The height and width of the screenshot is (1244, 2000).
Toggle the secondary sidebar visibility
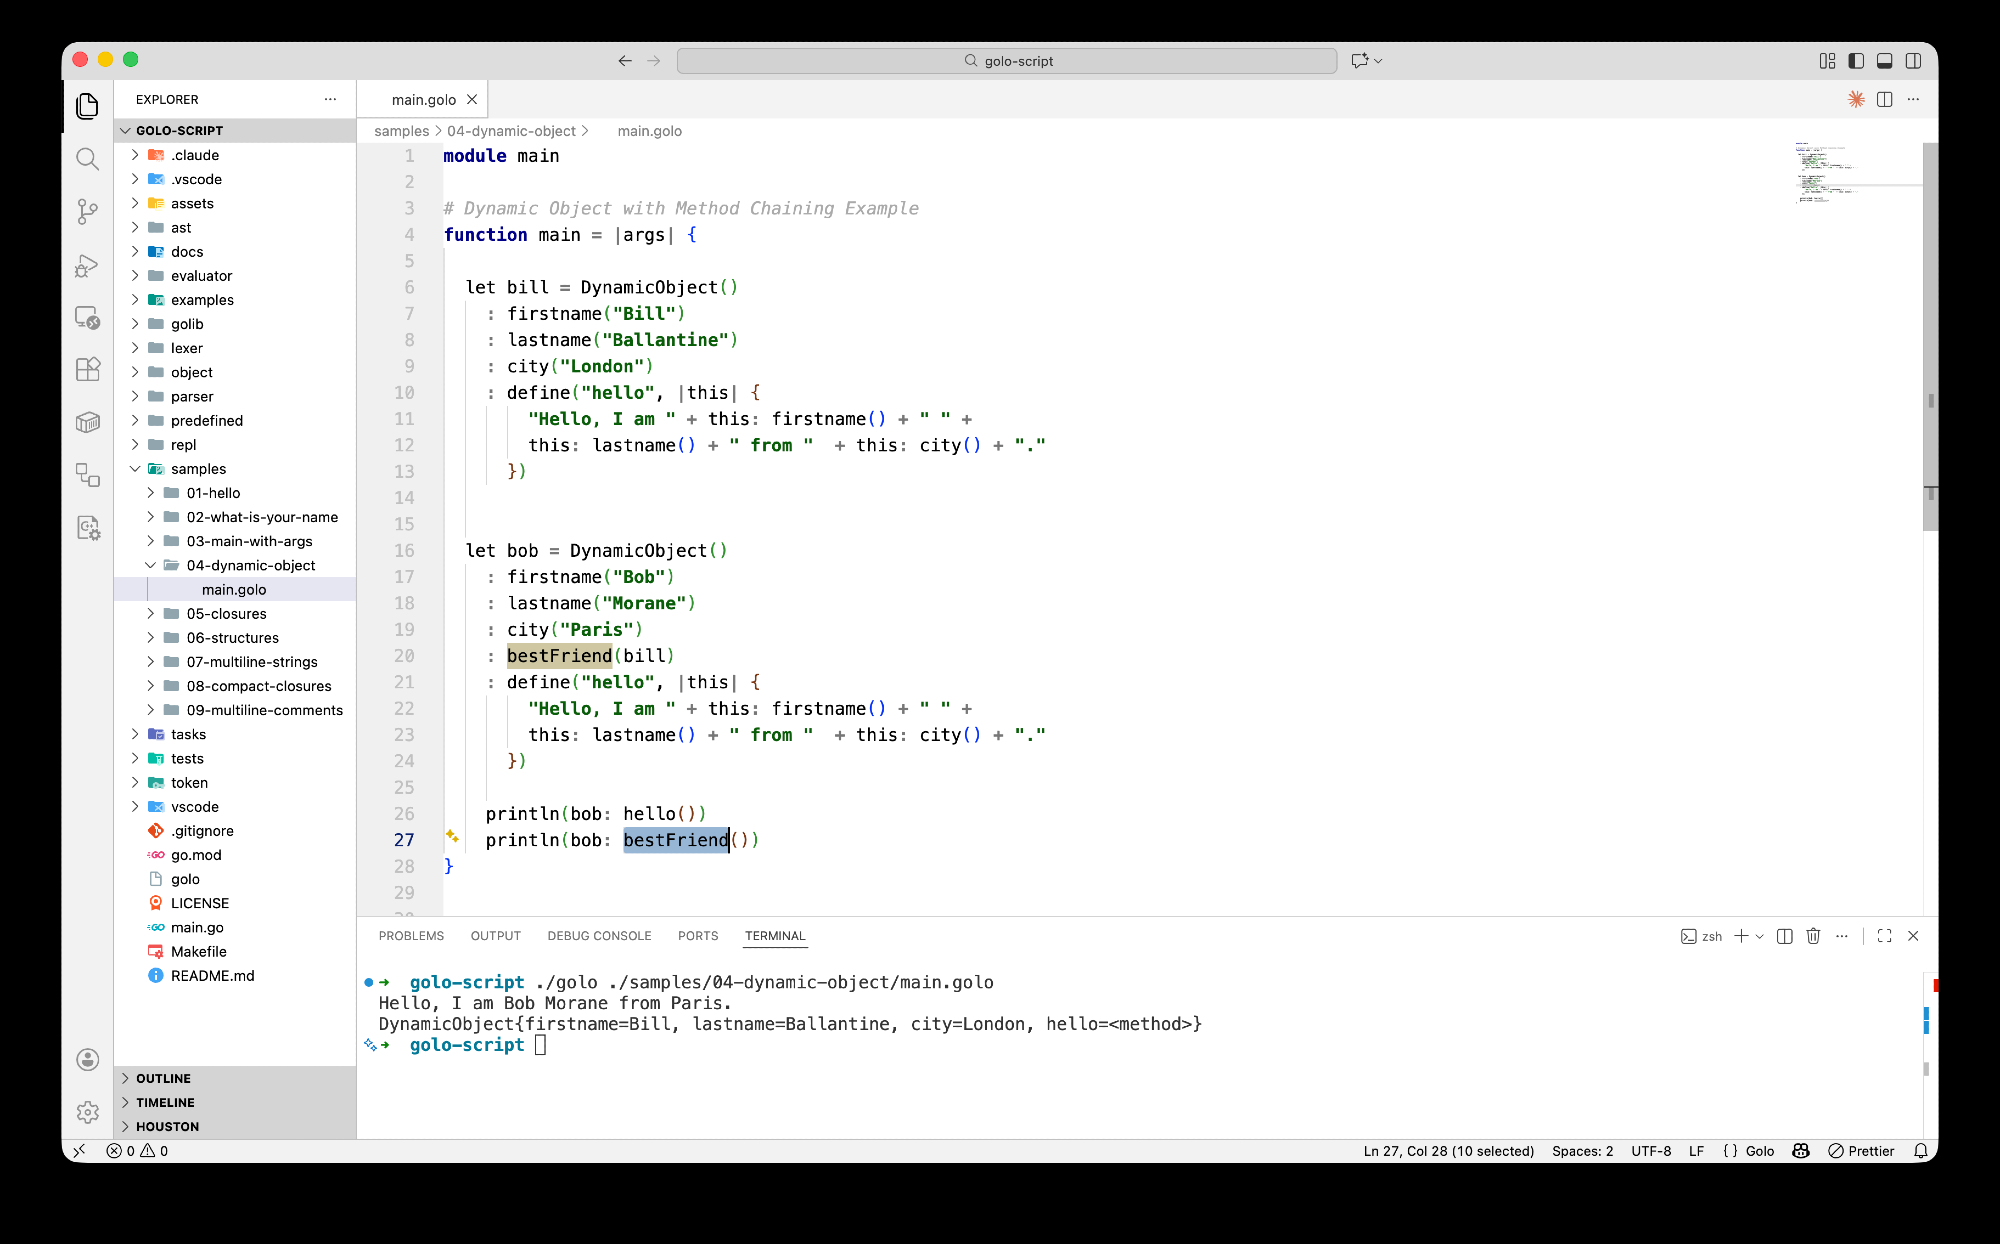point(1913,61)
